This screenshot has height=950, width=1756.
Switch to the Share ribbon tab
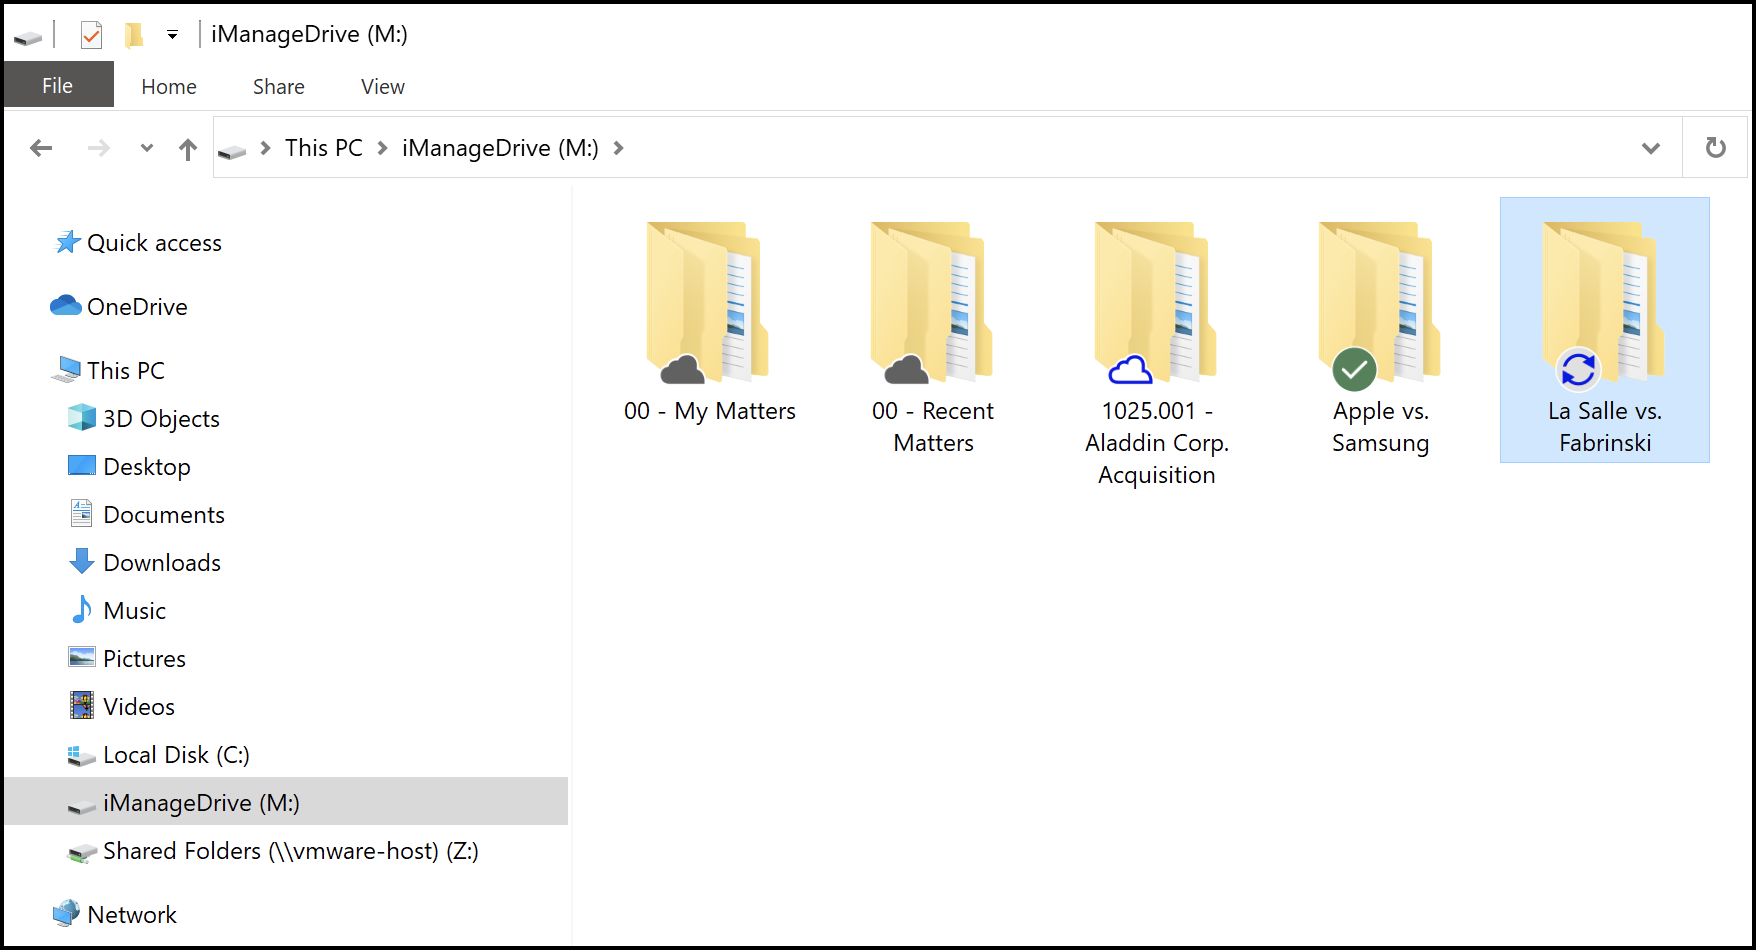[278, 87]
